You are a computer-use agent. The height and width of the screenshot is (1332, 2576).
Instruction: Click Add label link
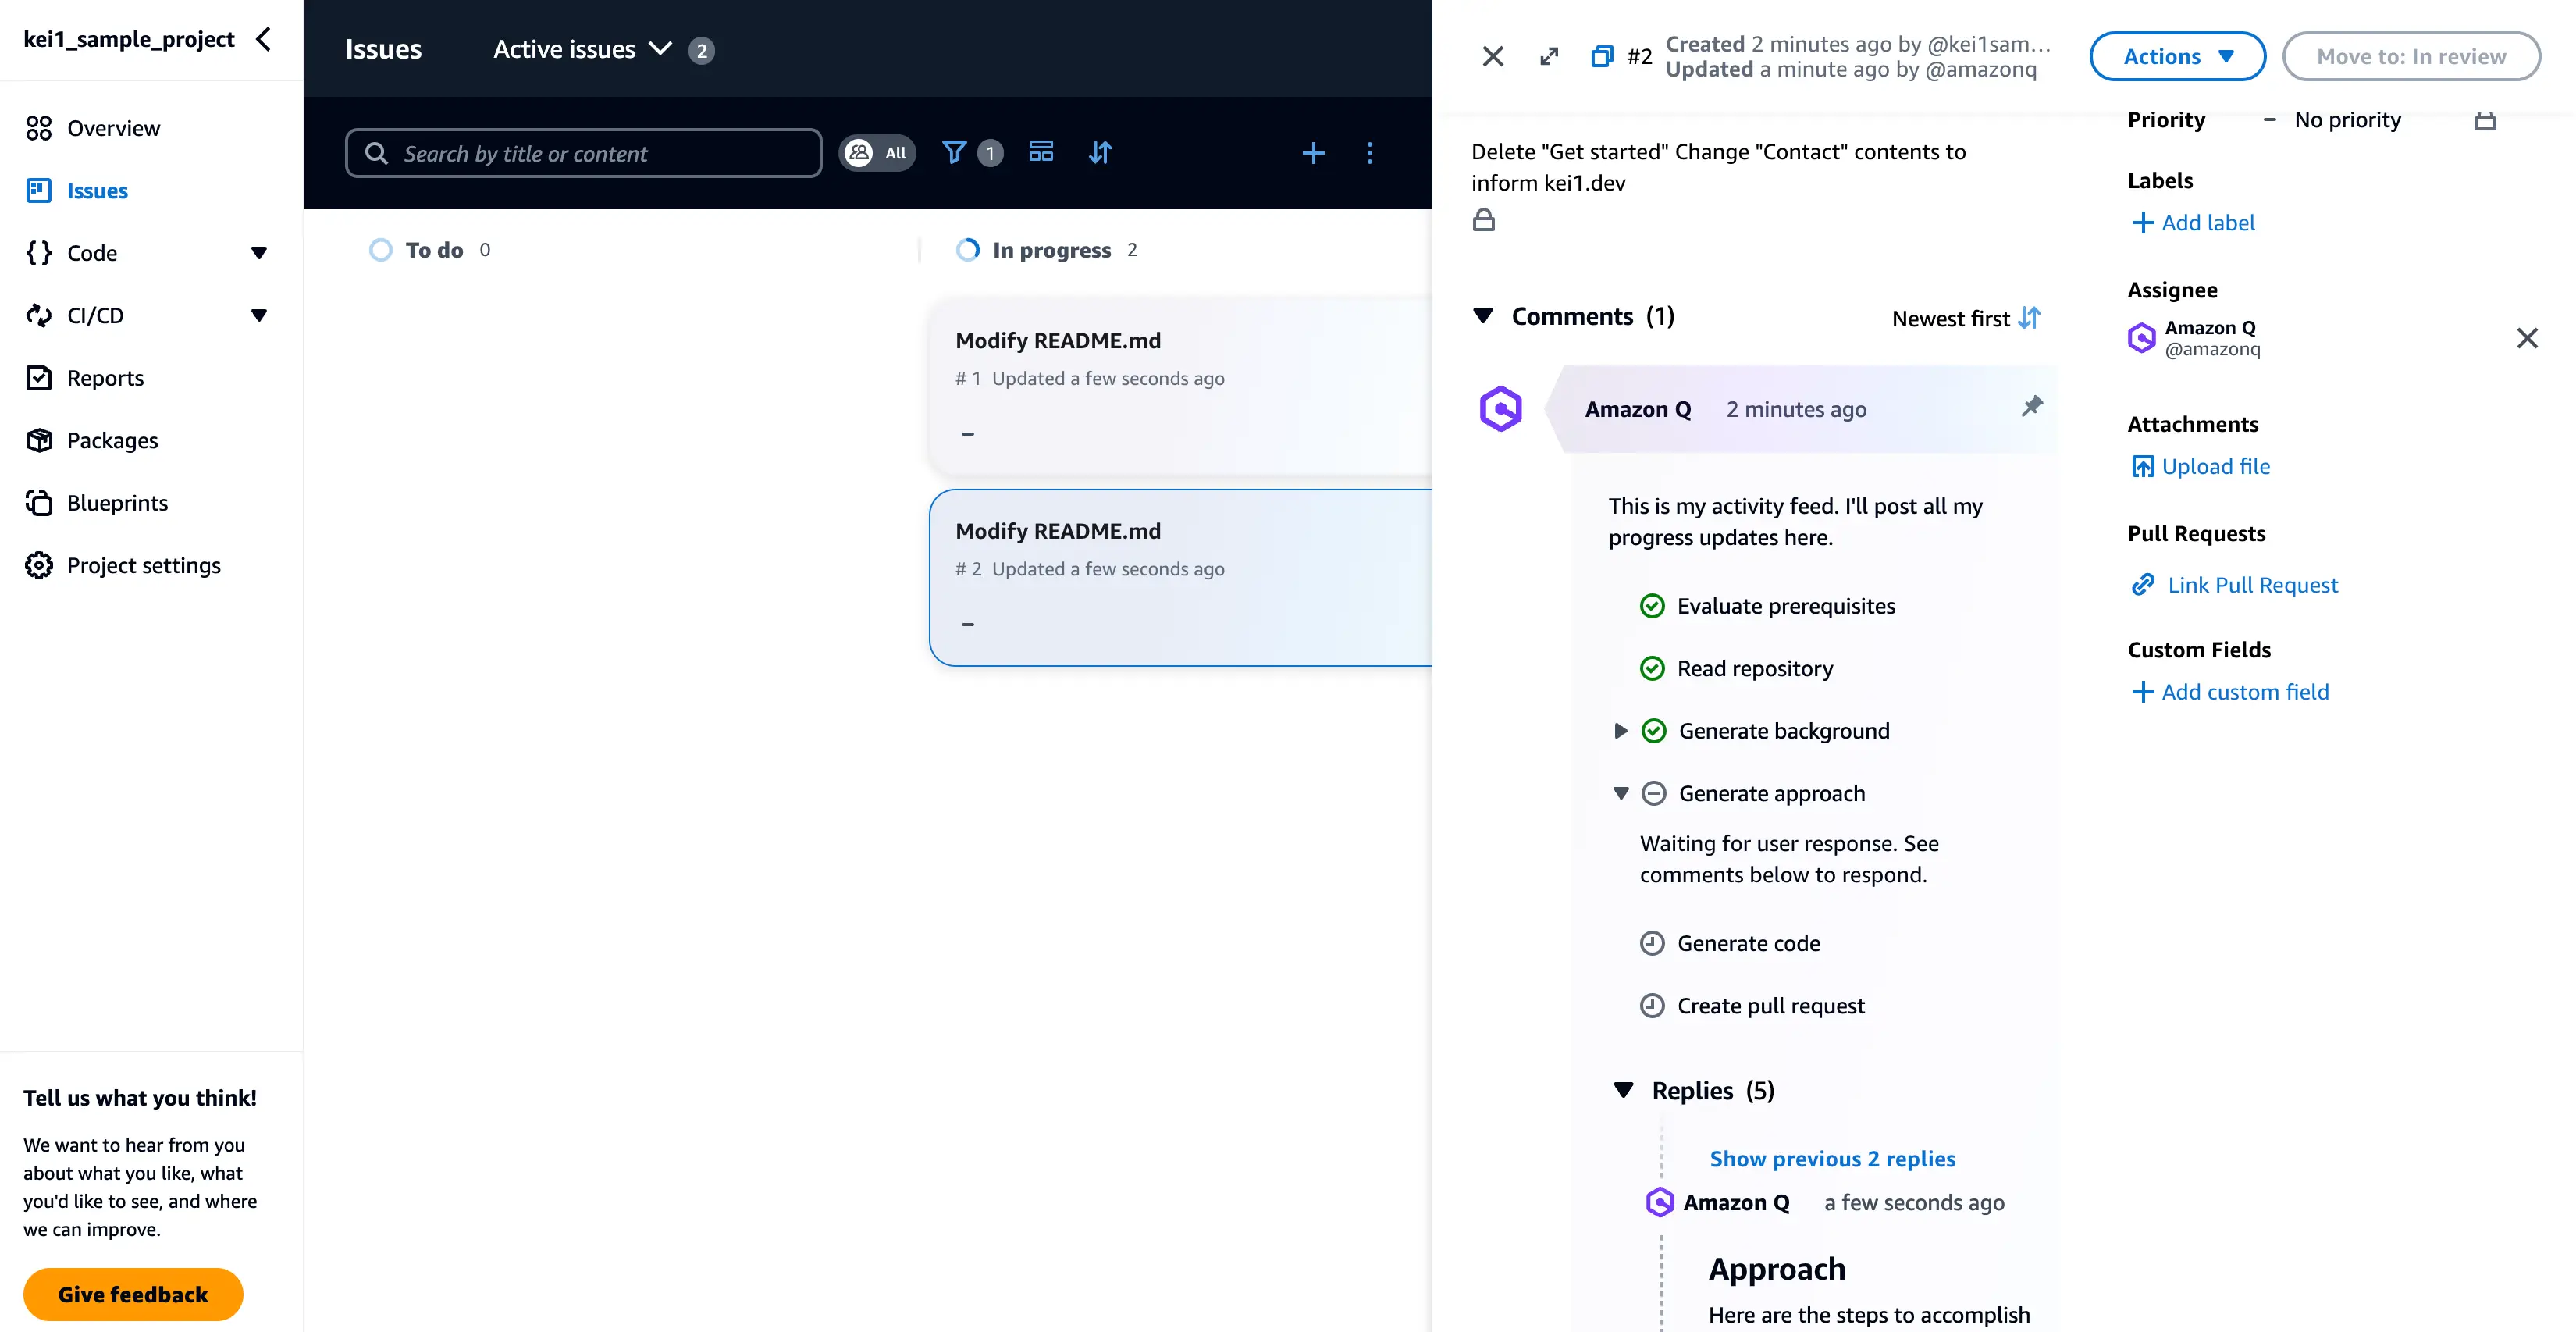(x=2193, y=222)
